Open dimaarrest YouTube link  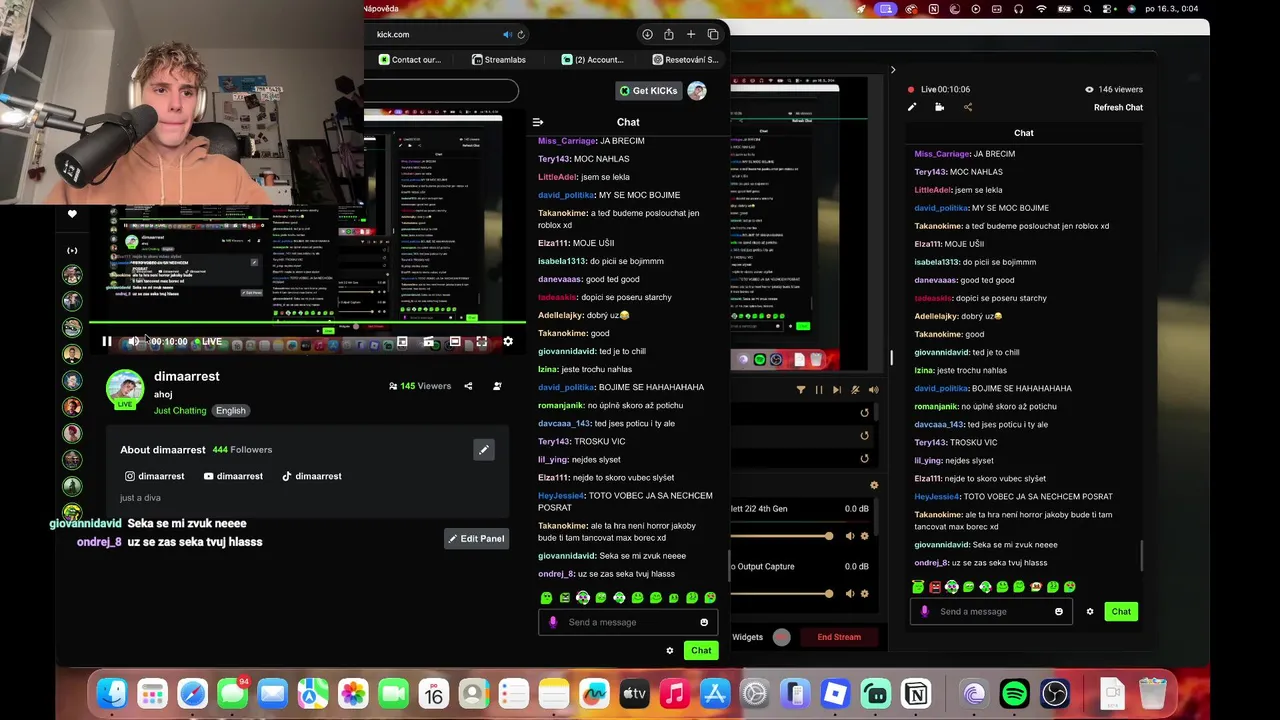[x=233, y=476]
